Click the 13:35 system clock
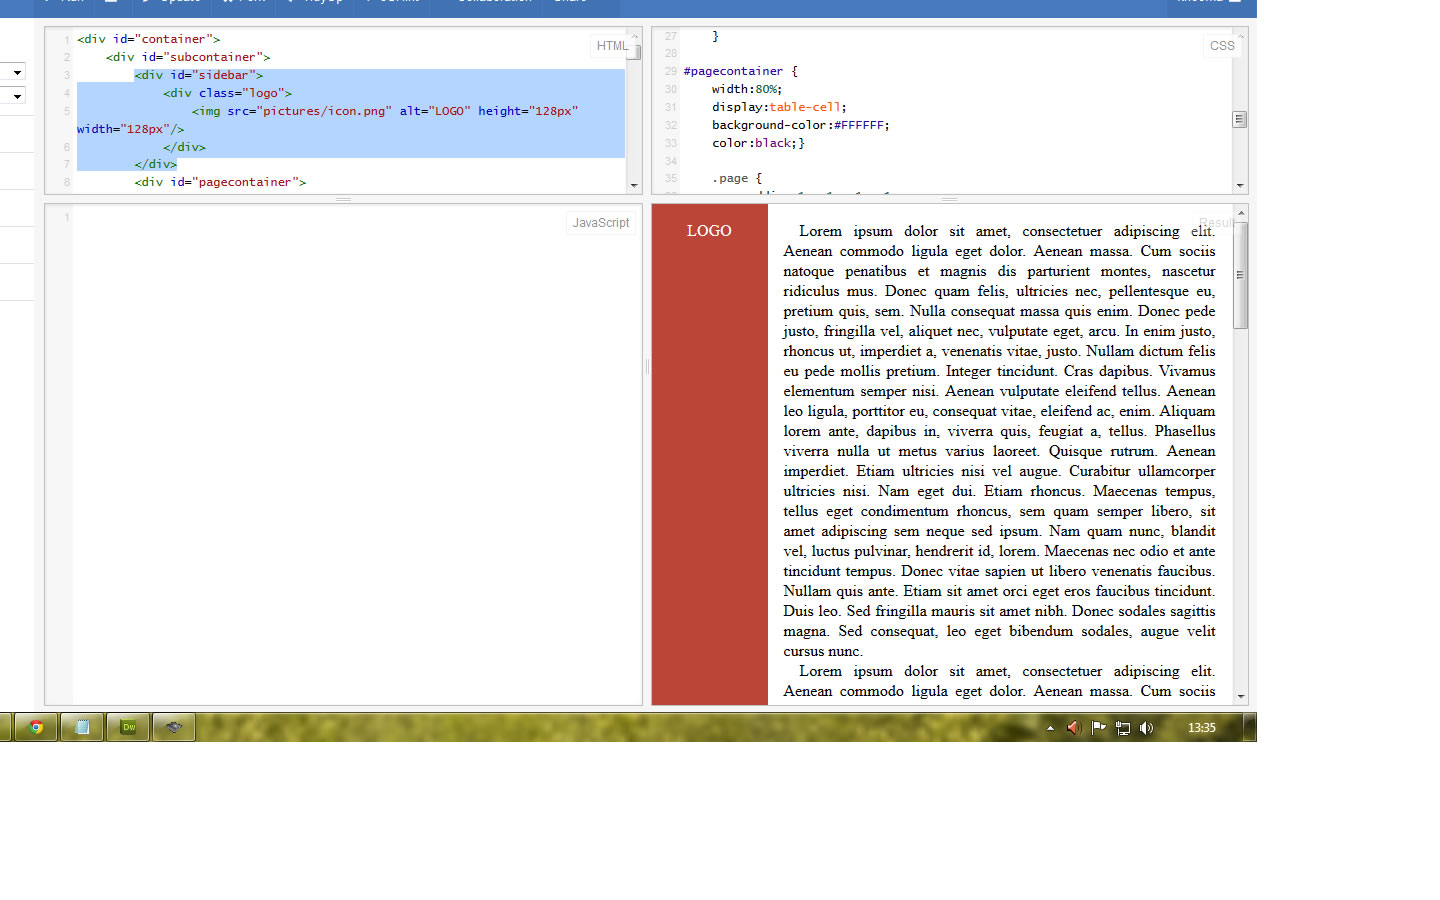The height and width of the screenshot is (900, 1440). point(1201,728)
